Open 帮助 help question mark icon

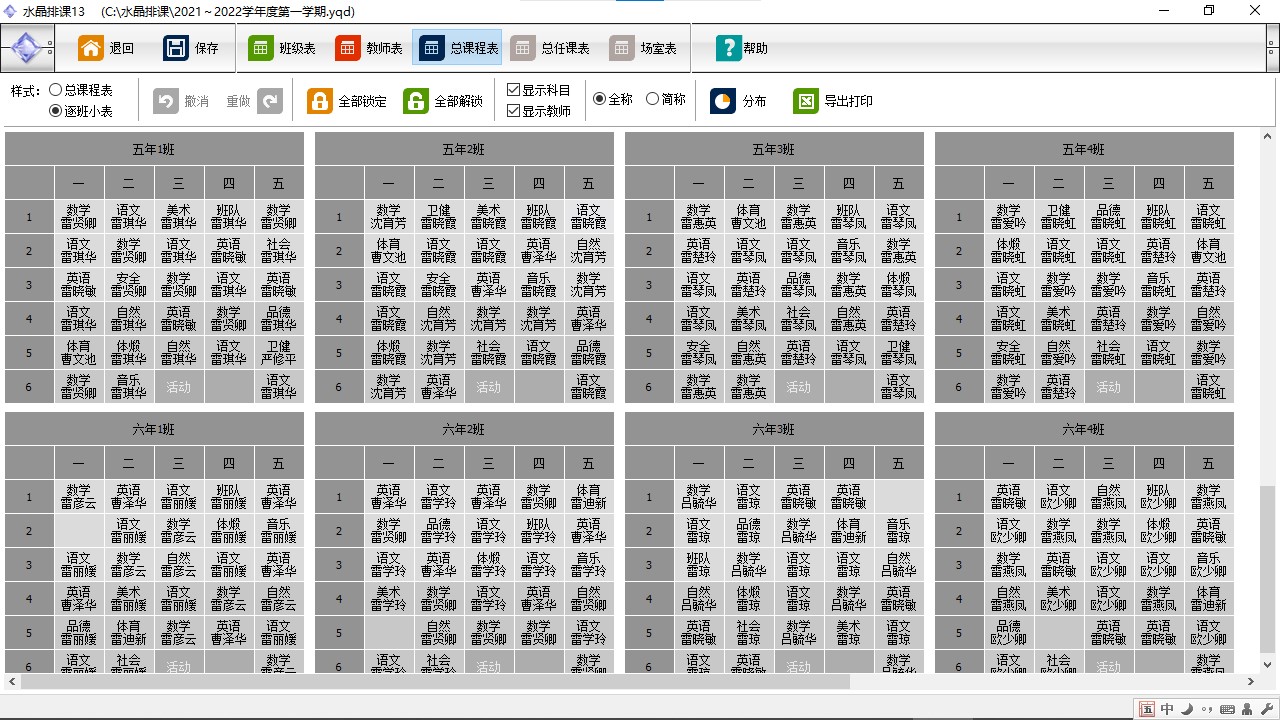click(x=728, y=48)
